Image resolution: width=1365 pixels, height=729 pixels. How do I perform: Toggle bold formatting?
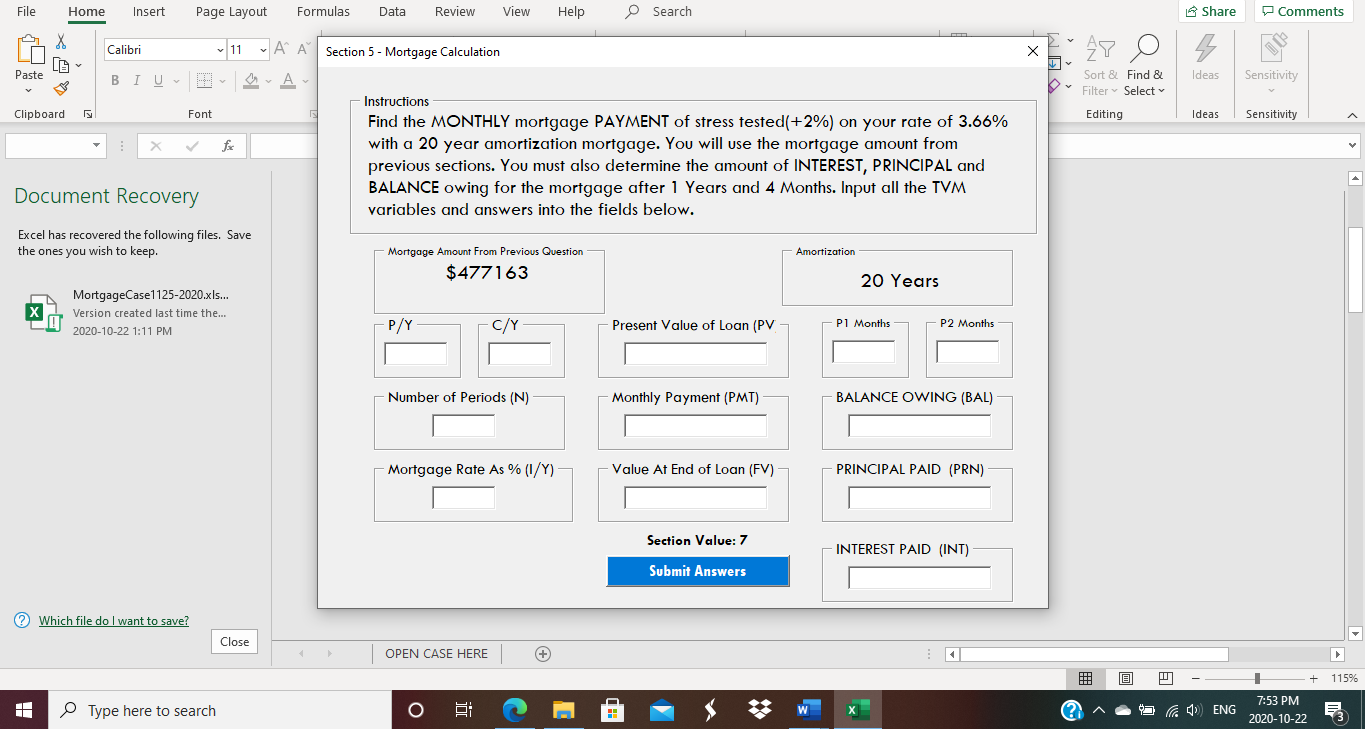pos(115,80)
